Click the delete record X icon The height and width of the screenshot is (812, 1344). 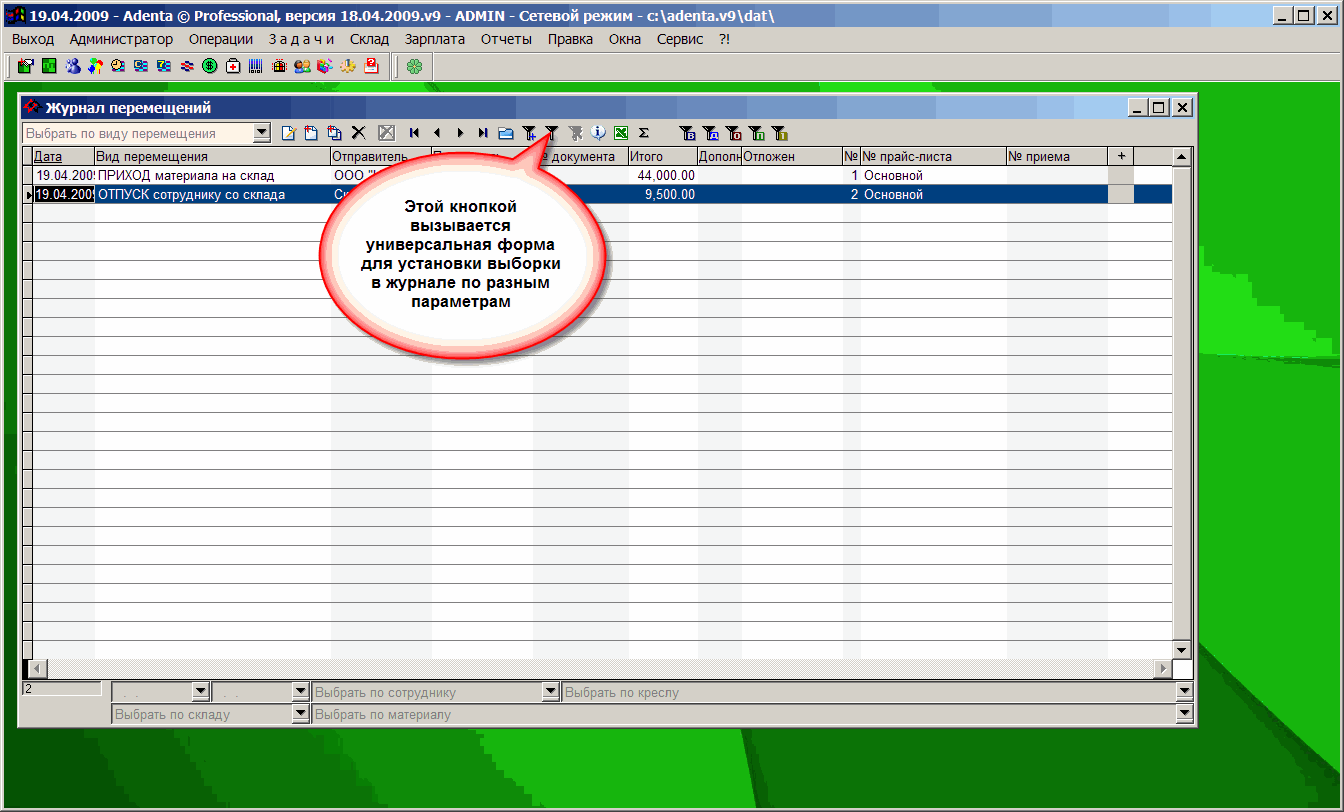[359, 132]
